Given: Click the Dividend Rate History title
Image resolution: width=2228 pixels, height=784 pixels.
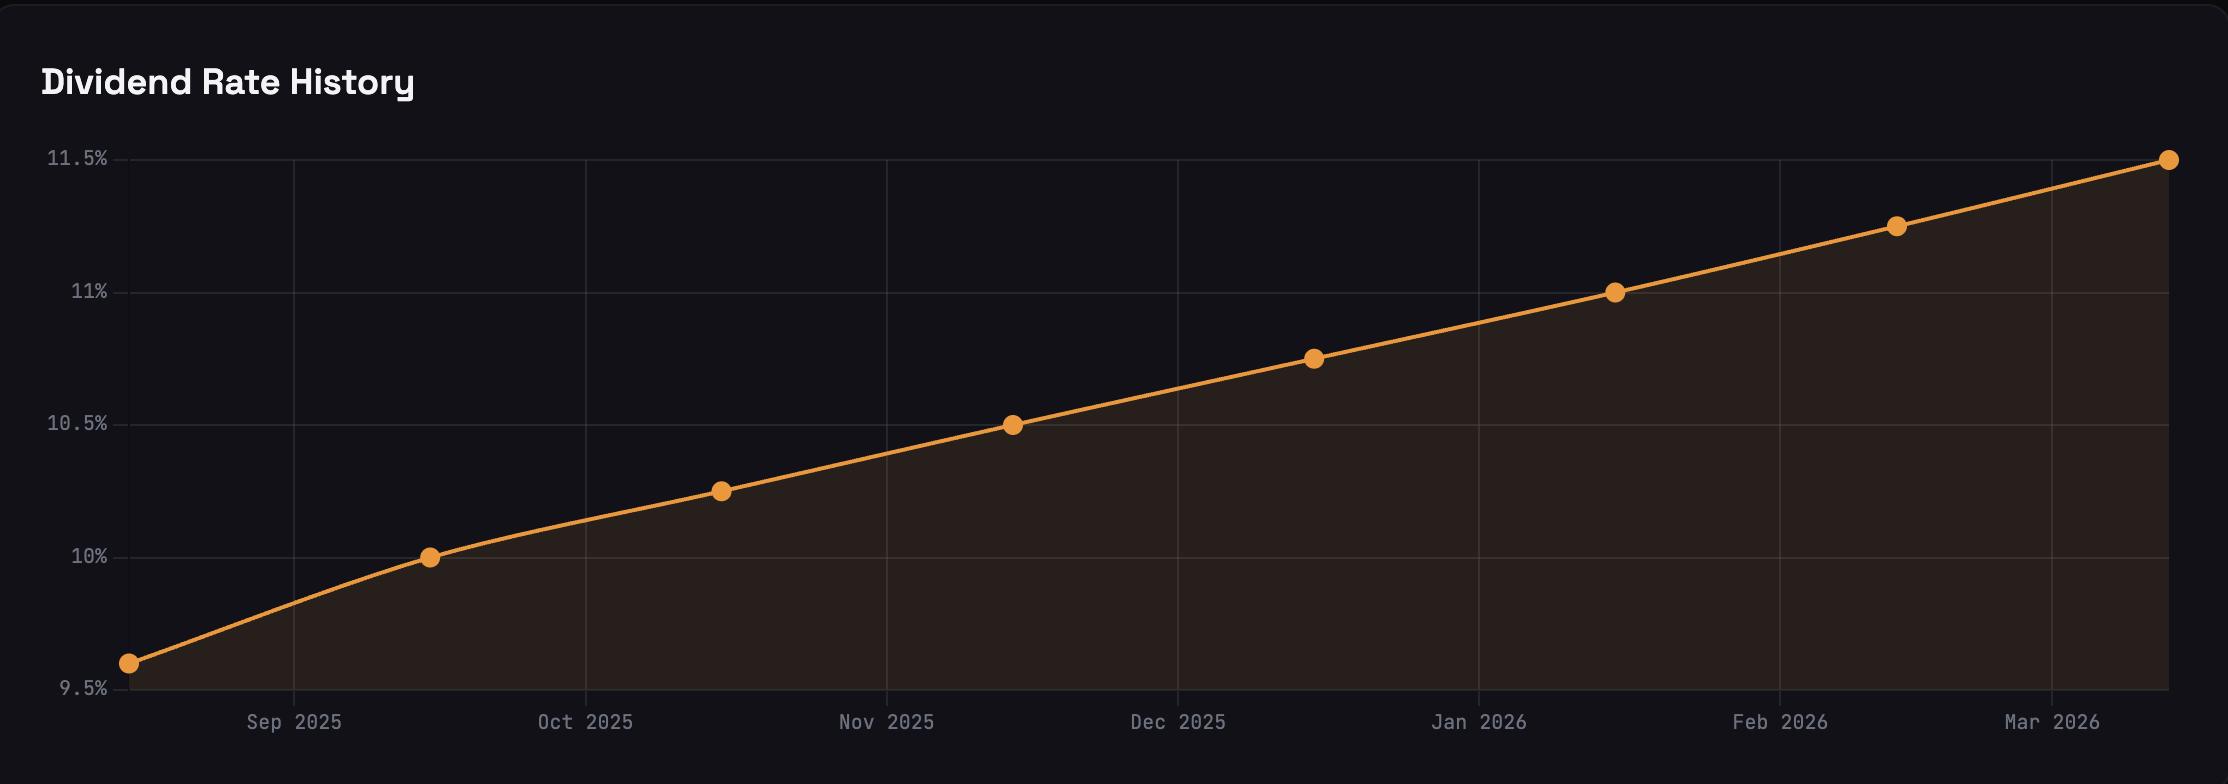Looking at the screenshot, I should coord(227,82).
